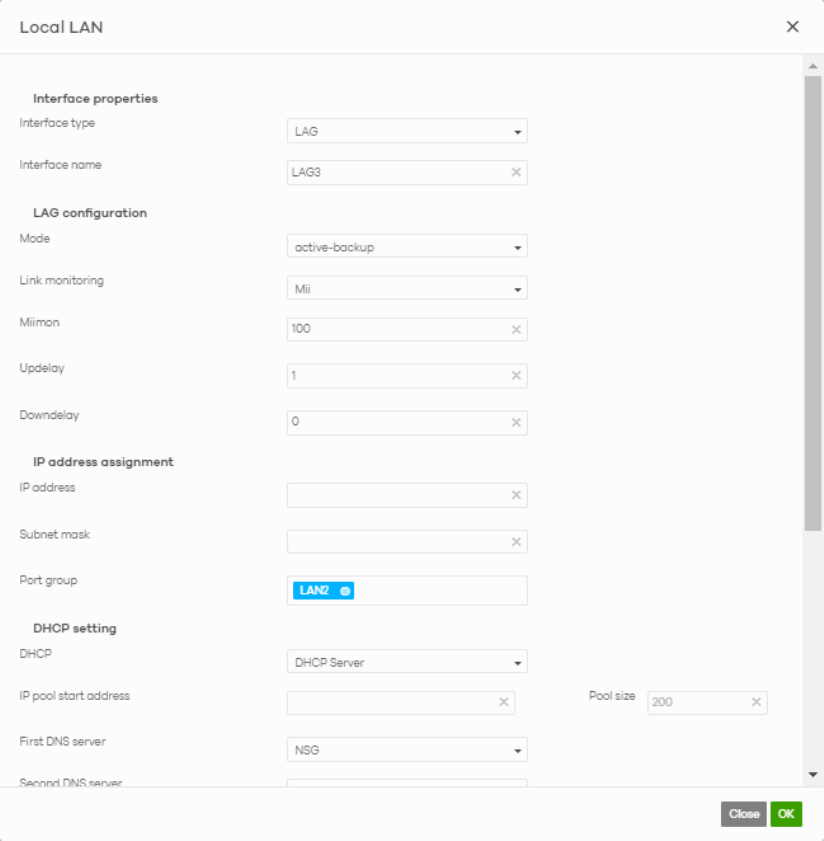
Task: Click into the IP address input
Action: pos(397,495)
